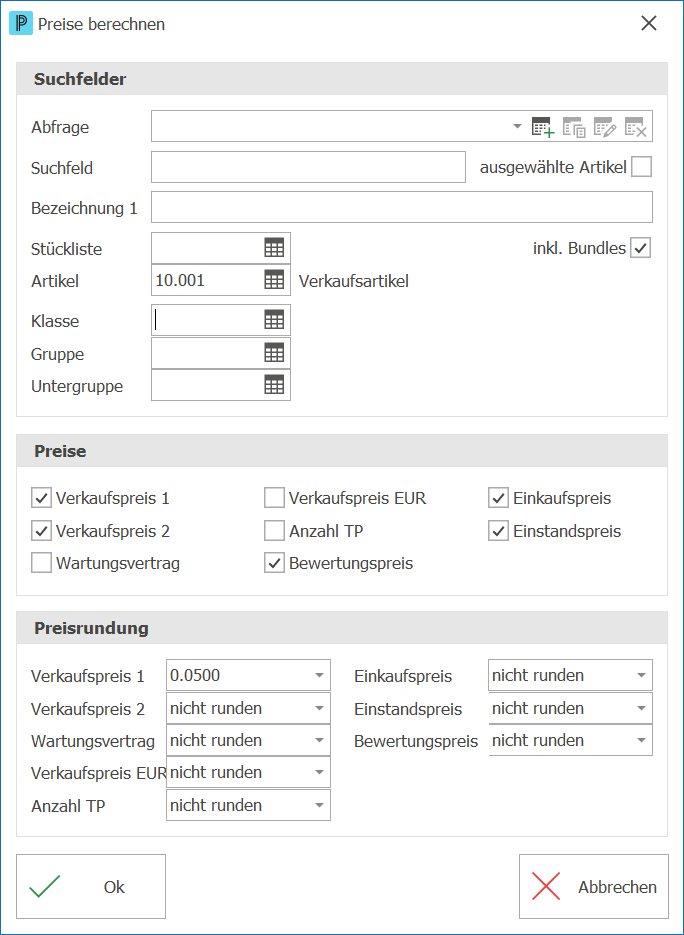Uncheck the Bewertungspreis checkbox
This screenshot has height=935, width=684.
pos(274,563)
